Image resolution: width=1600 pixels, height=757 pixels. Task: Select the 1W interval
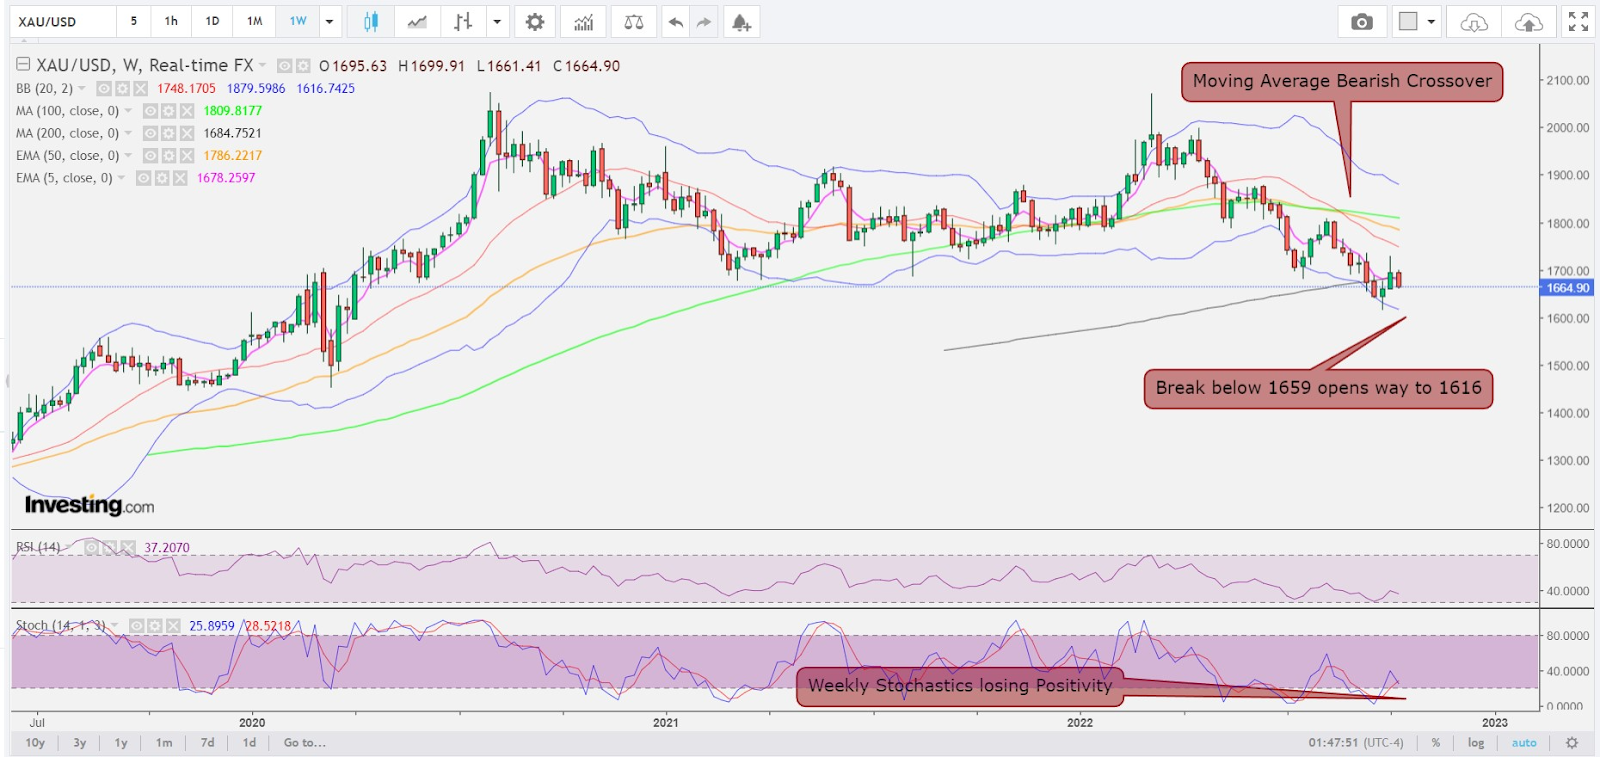298,21
